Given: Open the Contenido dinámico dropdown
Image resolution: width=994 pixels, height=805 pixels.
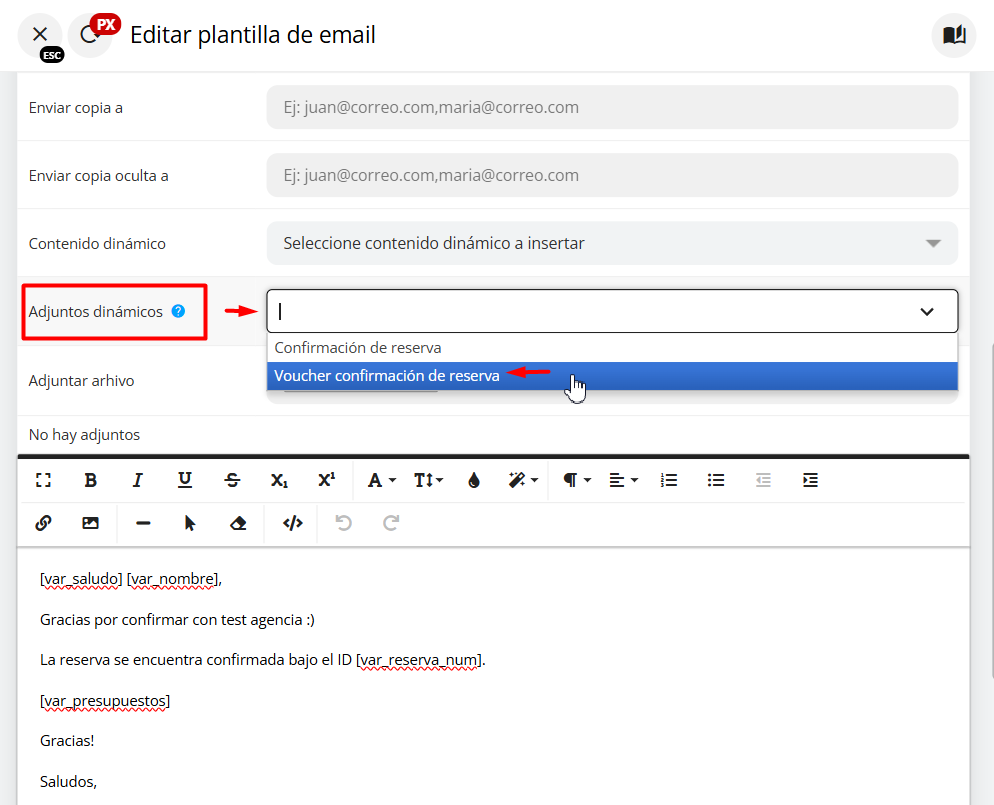Looking at the screenshot, I should click(x=611, y=243).
